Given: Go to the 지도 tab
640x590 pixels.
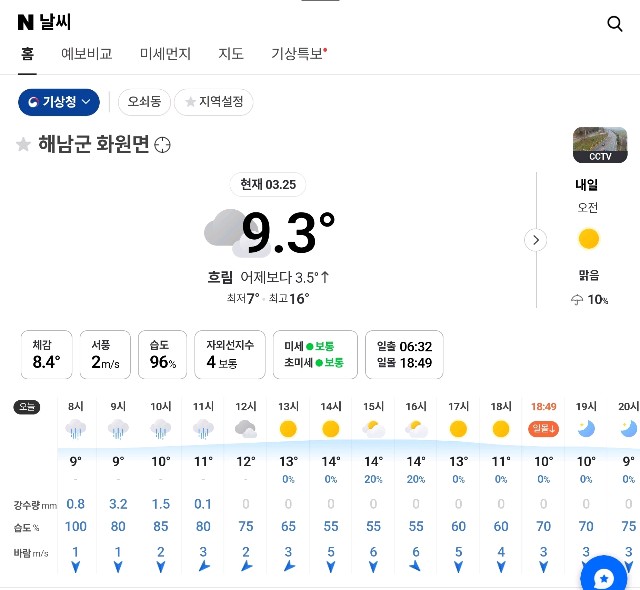Looking at the screenshot, I should pos(231,54).
